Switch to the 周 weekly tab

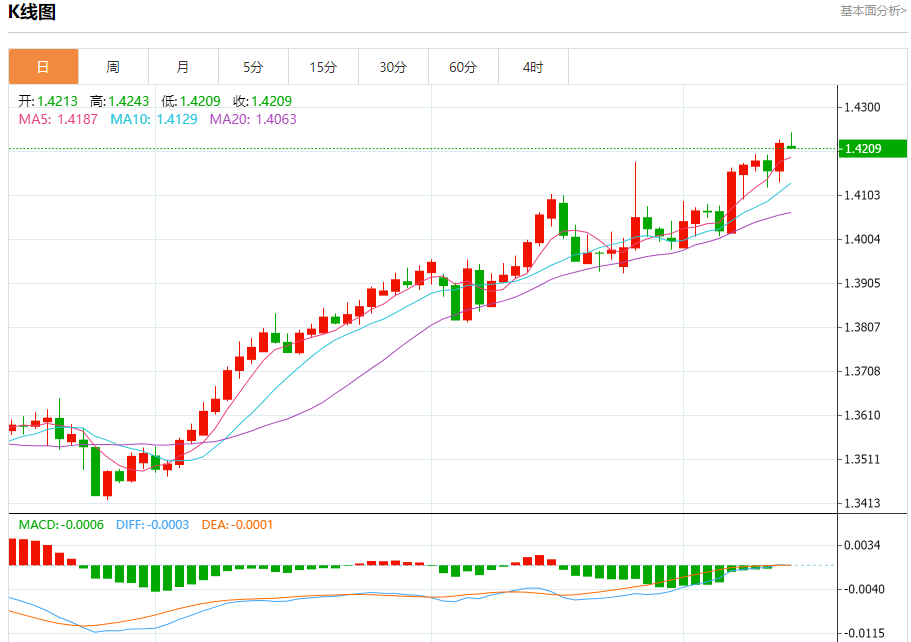point(113,67)
